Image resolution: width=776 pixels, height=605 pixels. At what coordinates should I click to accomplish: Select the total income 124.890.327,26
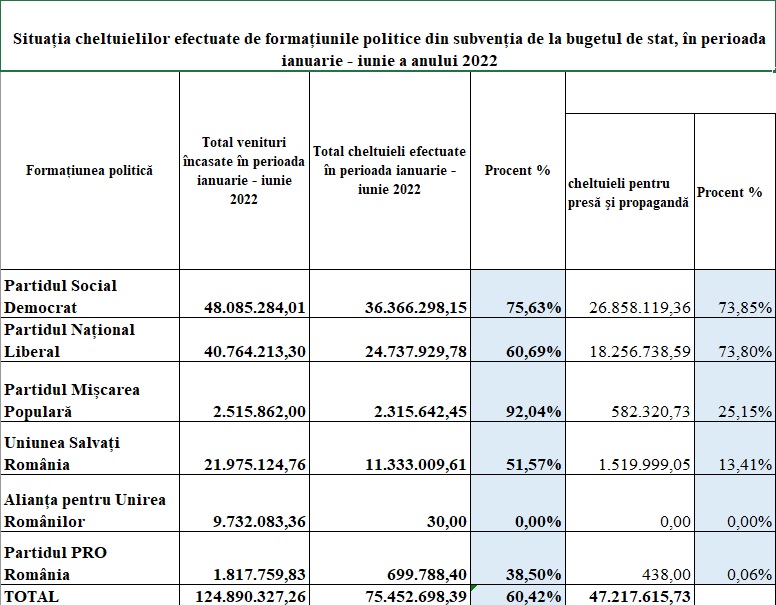tap(244, 596)
